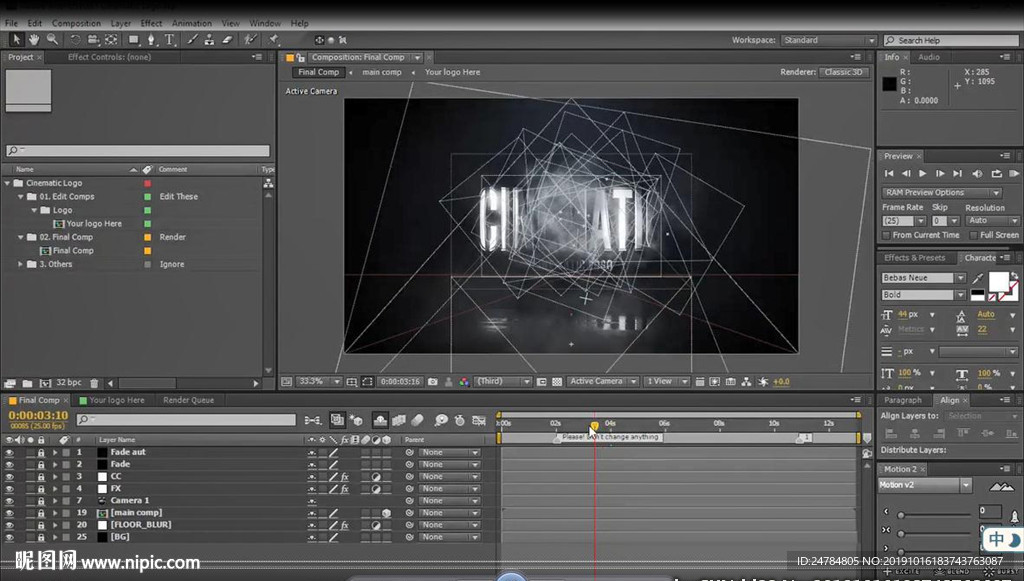Switch to Render Queue tab

pos(188,400)
